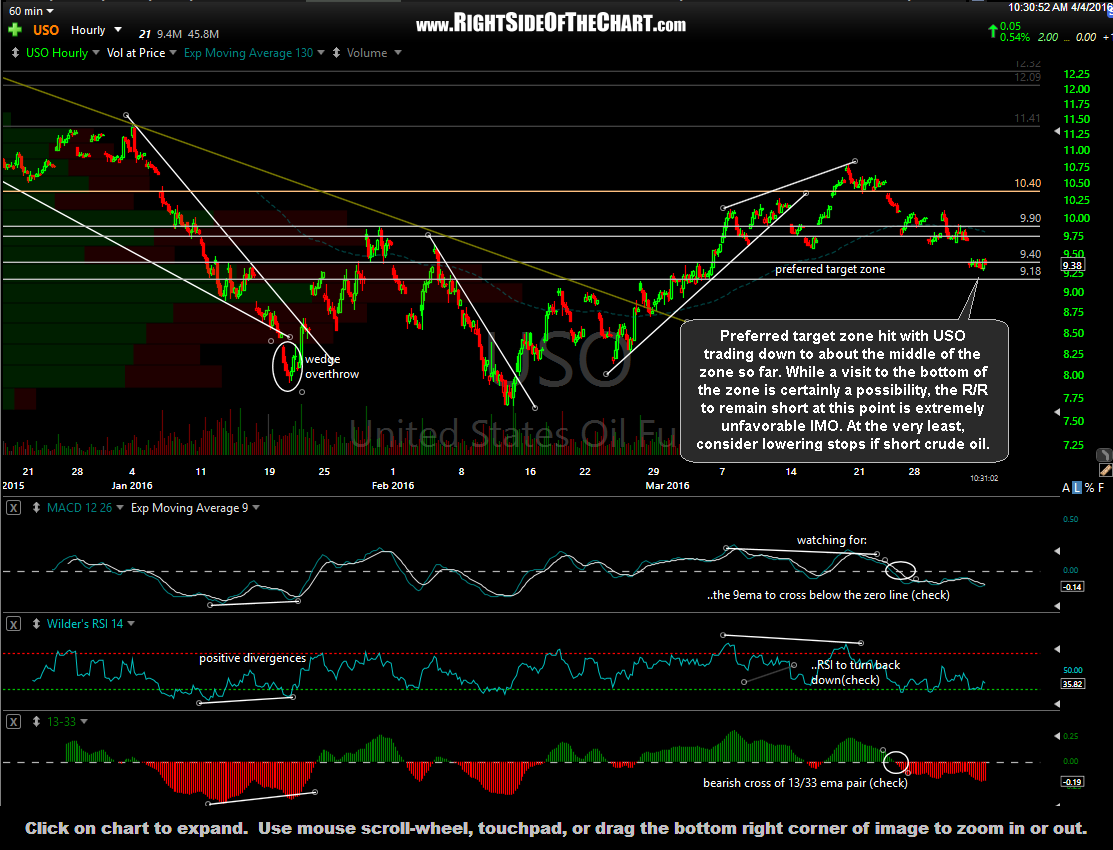Open the Volume indicator menu
Screen dimensions: 1113x850
pos(374,53)
